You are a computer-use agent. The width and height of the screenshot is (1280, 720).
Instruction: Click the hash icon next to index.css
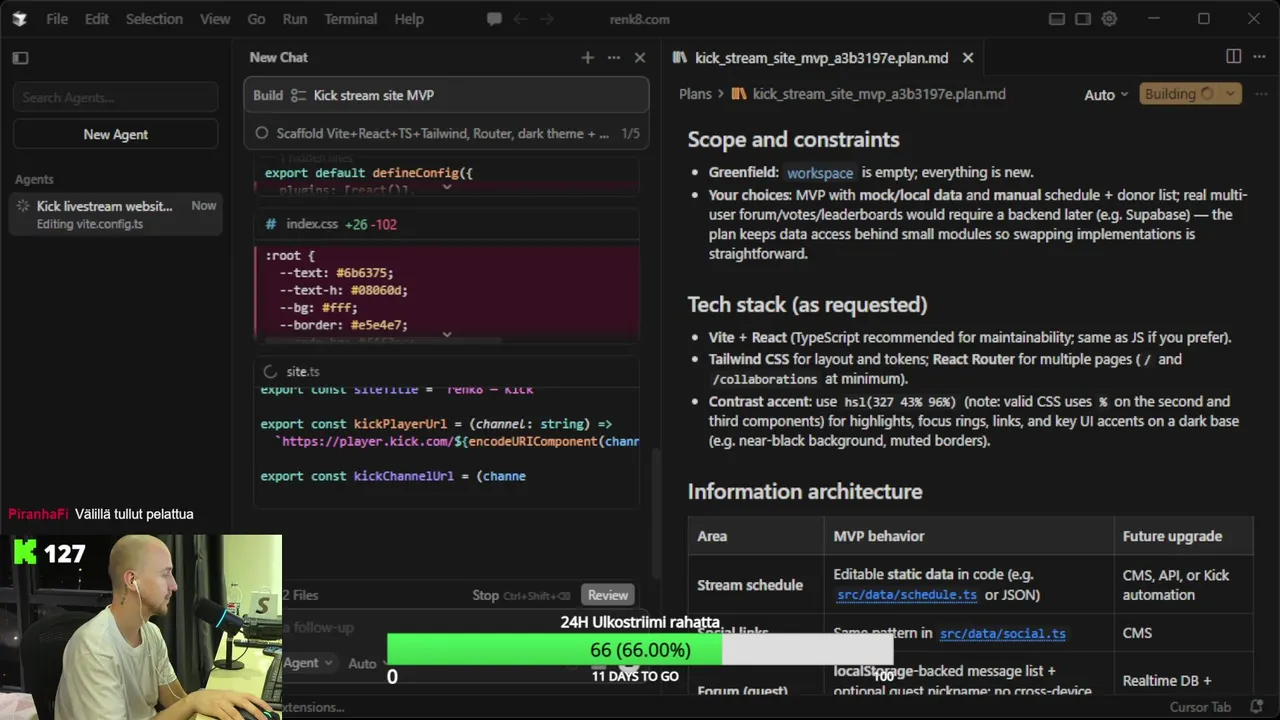[x=271, y=225]
